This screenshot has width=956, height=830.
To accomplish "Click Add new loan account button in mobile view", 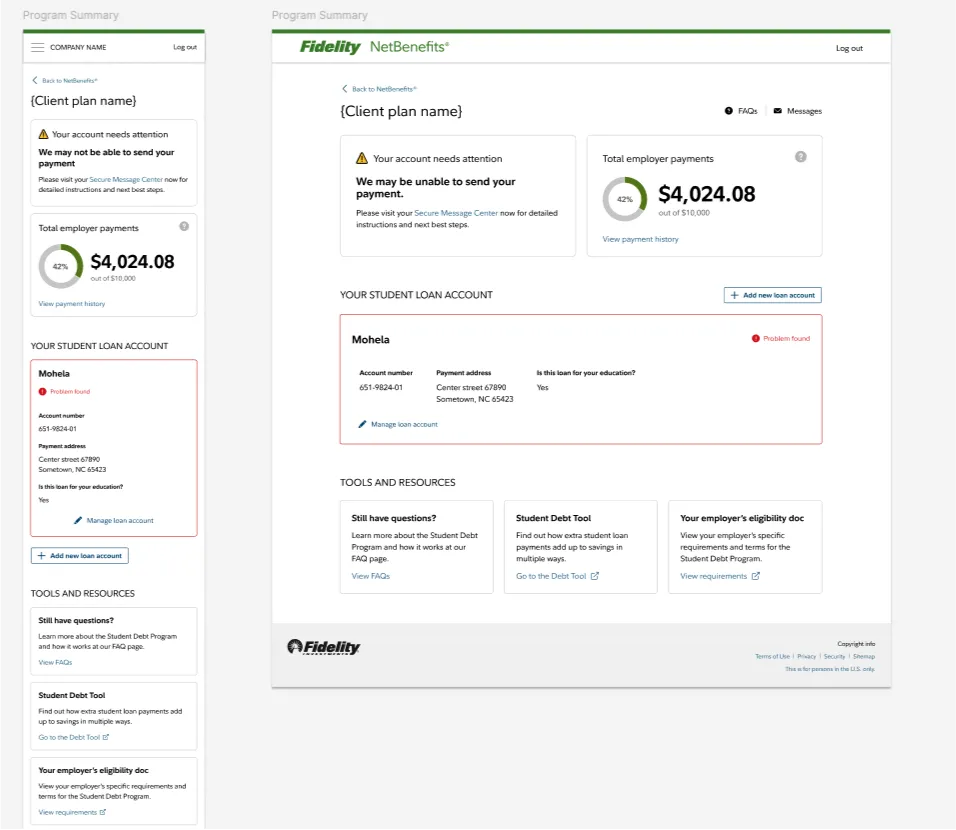I will point(80,556).
